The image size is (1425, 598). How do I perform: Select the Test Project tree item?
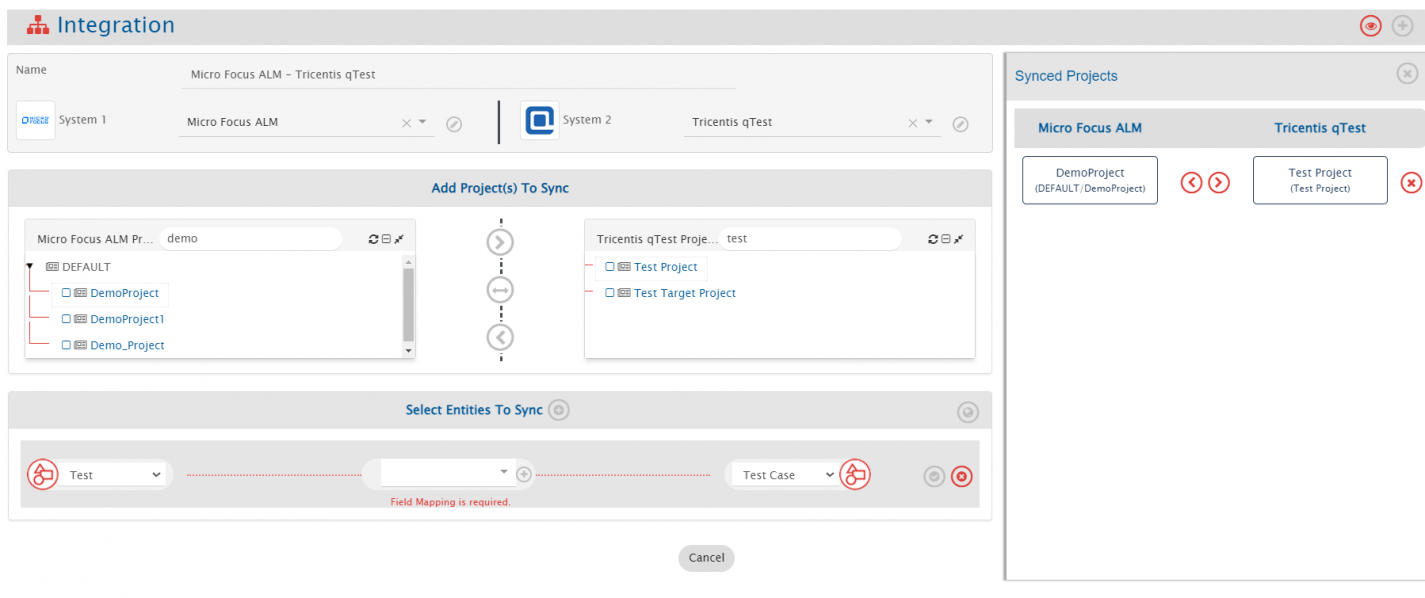pyautogui.click(x=665, y=267)
